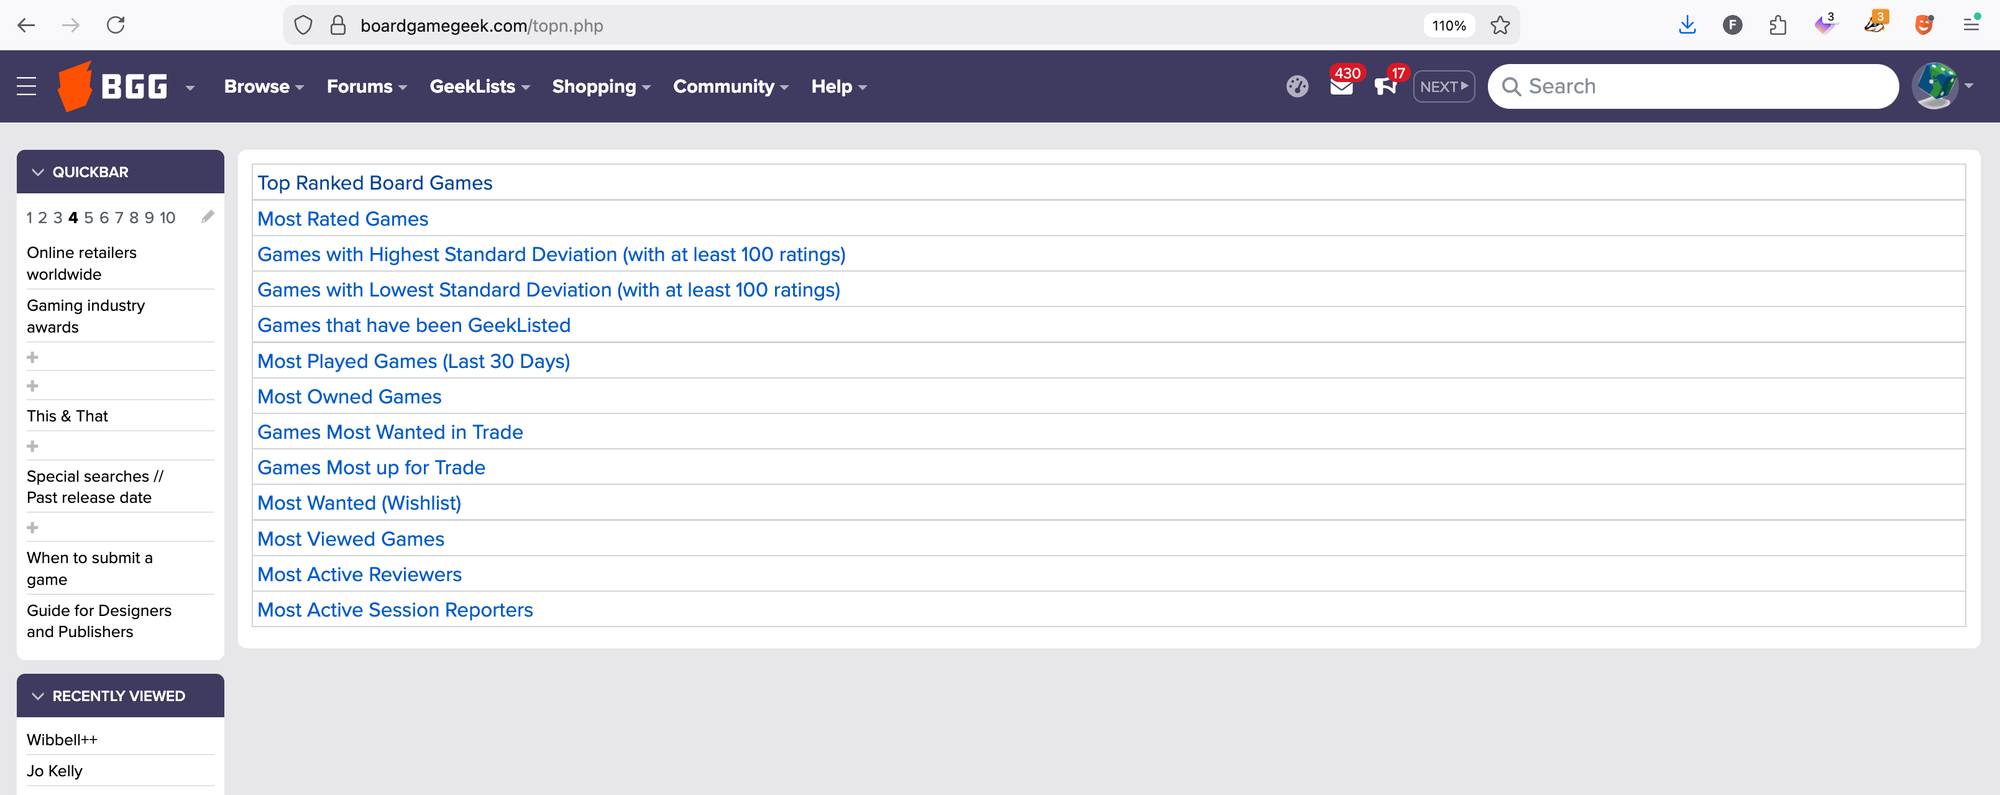Open the Browse dropdown menu

click(264, 86)
